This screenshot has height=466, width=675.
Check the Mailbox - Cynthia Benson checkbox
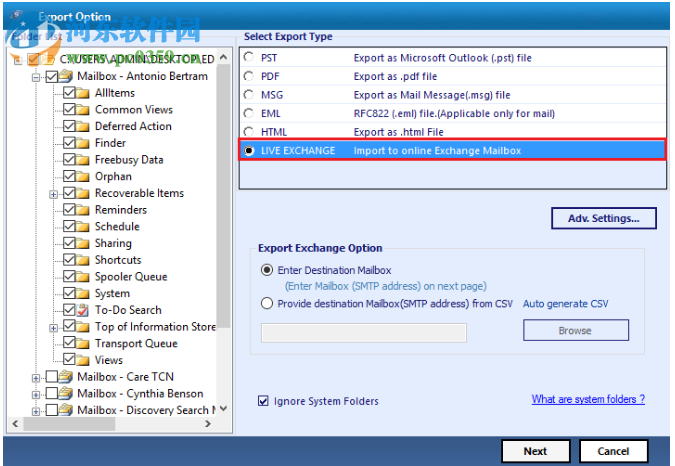click(52, 393)
